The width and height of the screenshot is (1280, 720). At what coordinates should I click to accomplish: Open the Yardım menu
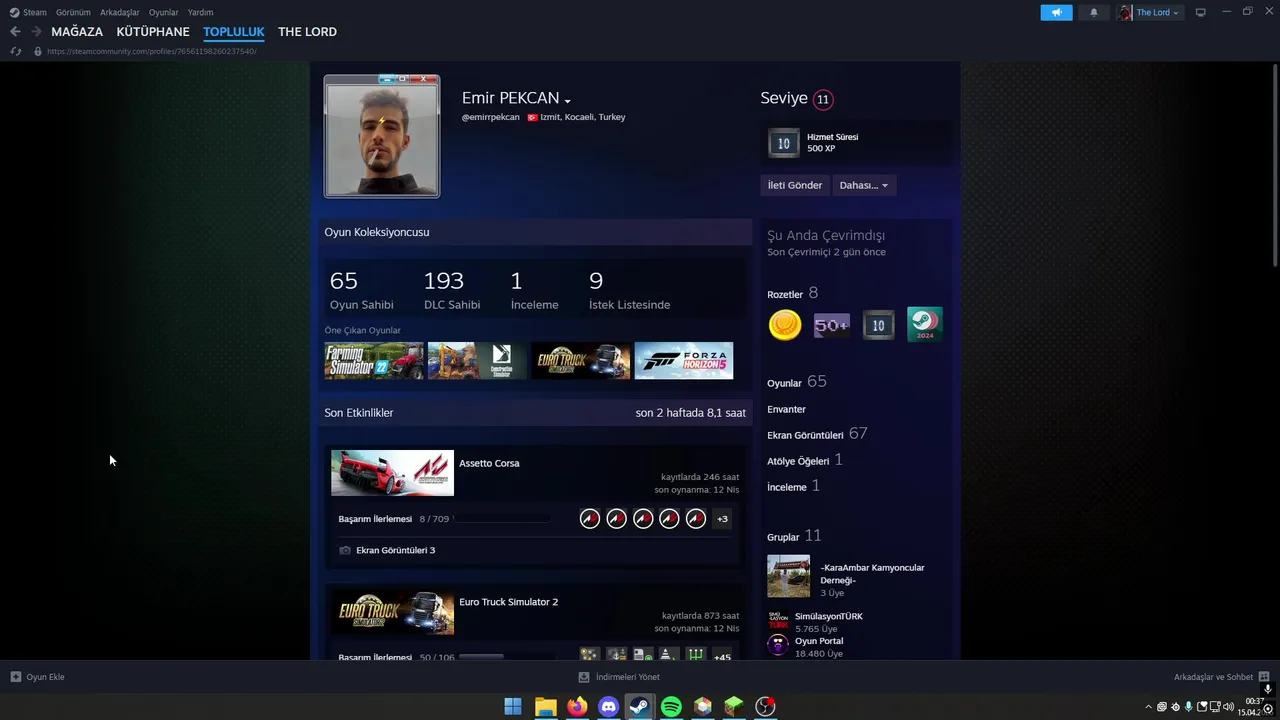[200, 12]
